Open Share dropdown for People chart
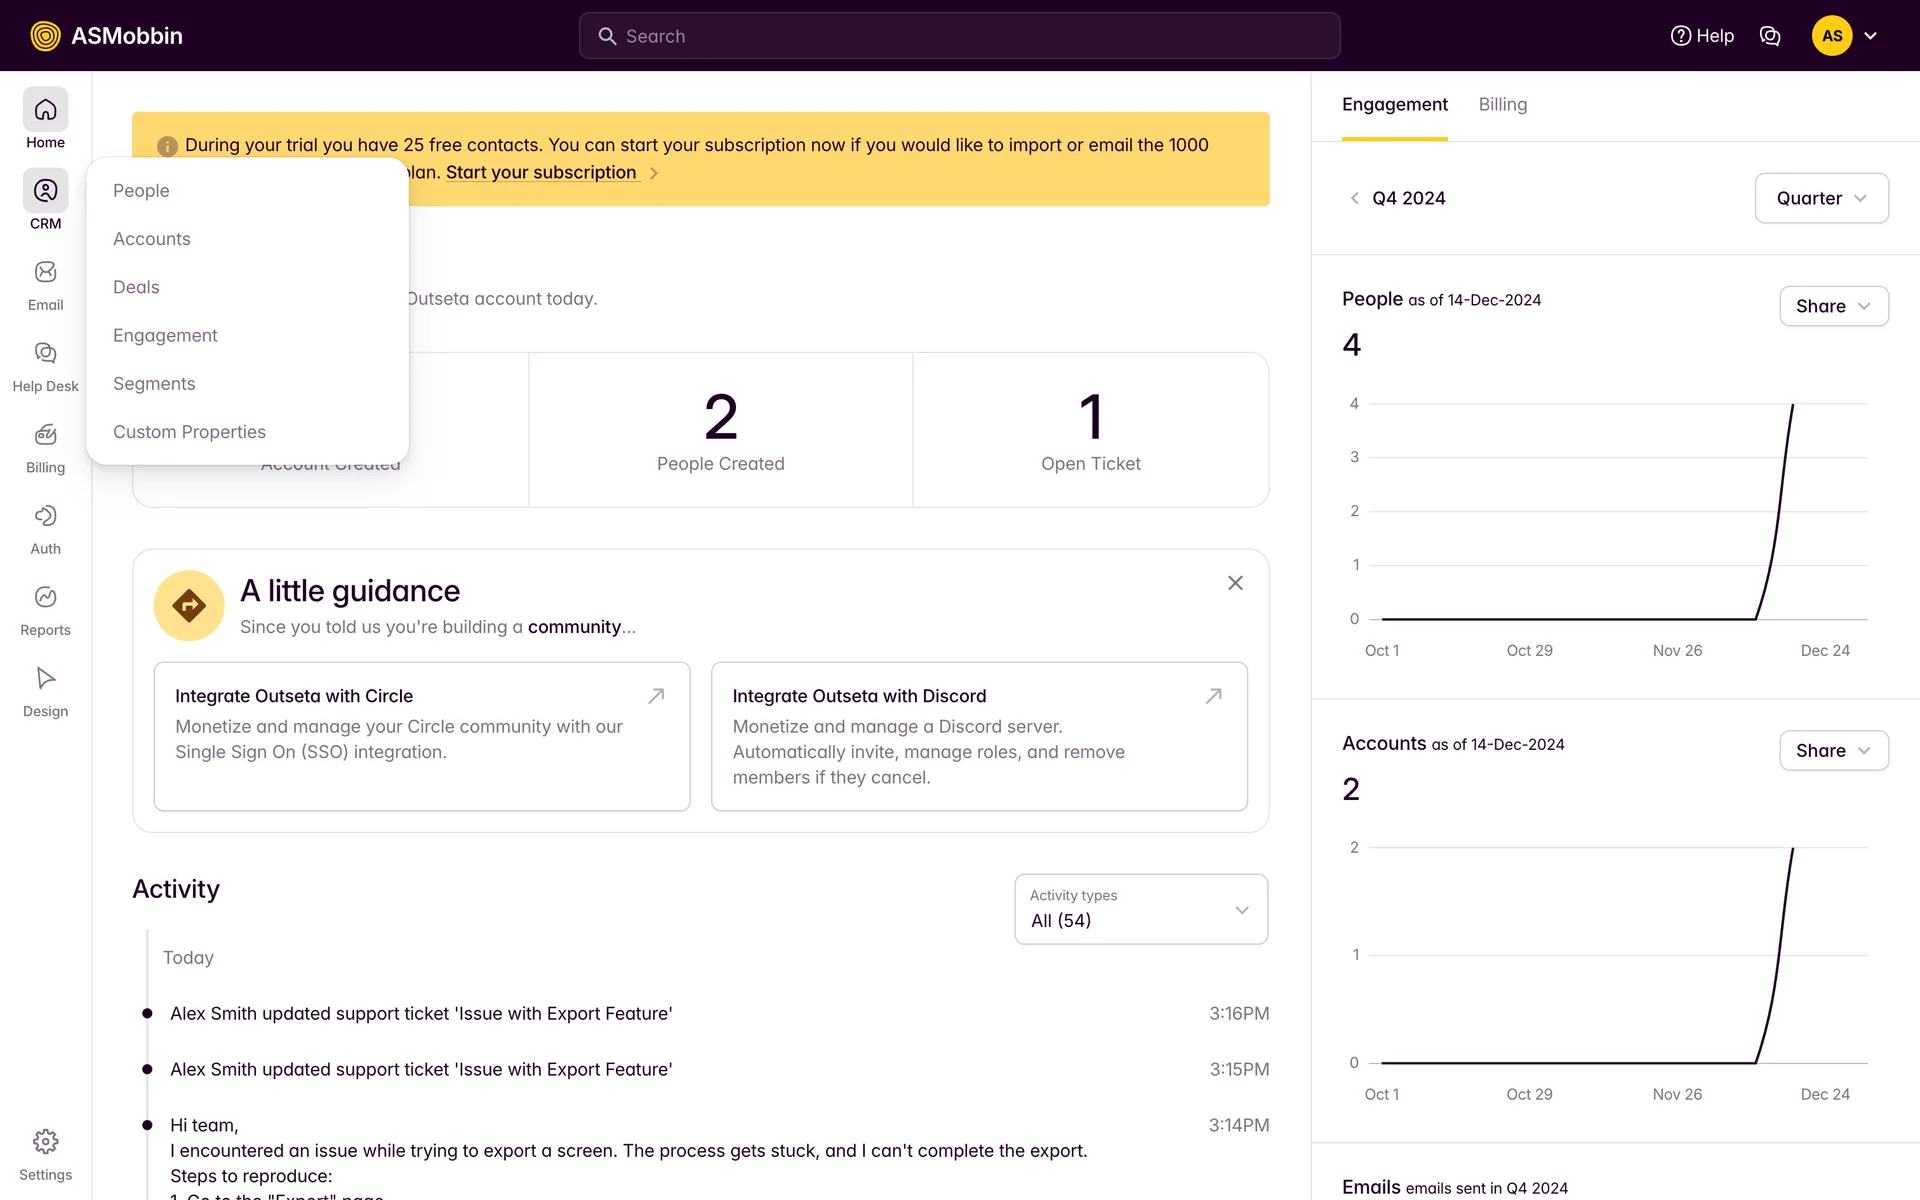Viewport: 1920px width, 1200px height. coord(1833,306)
